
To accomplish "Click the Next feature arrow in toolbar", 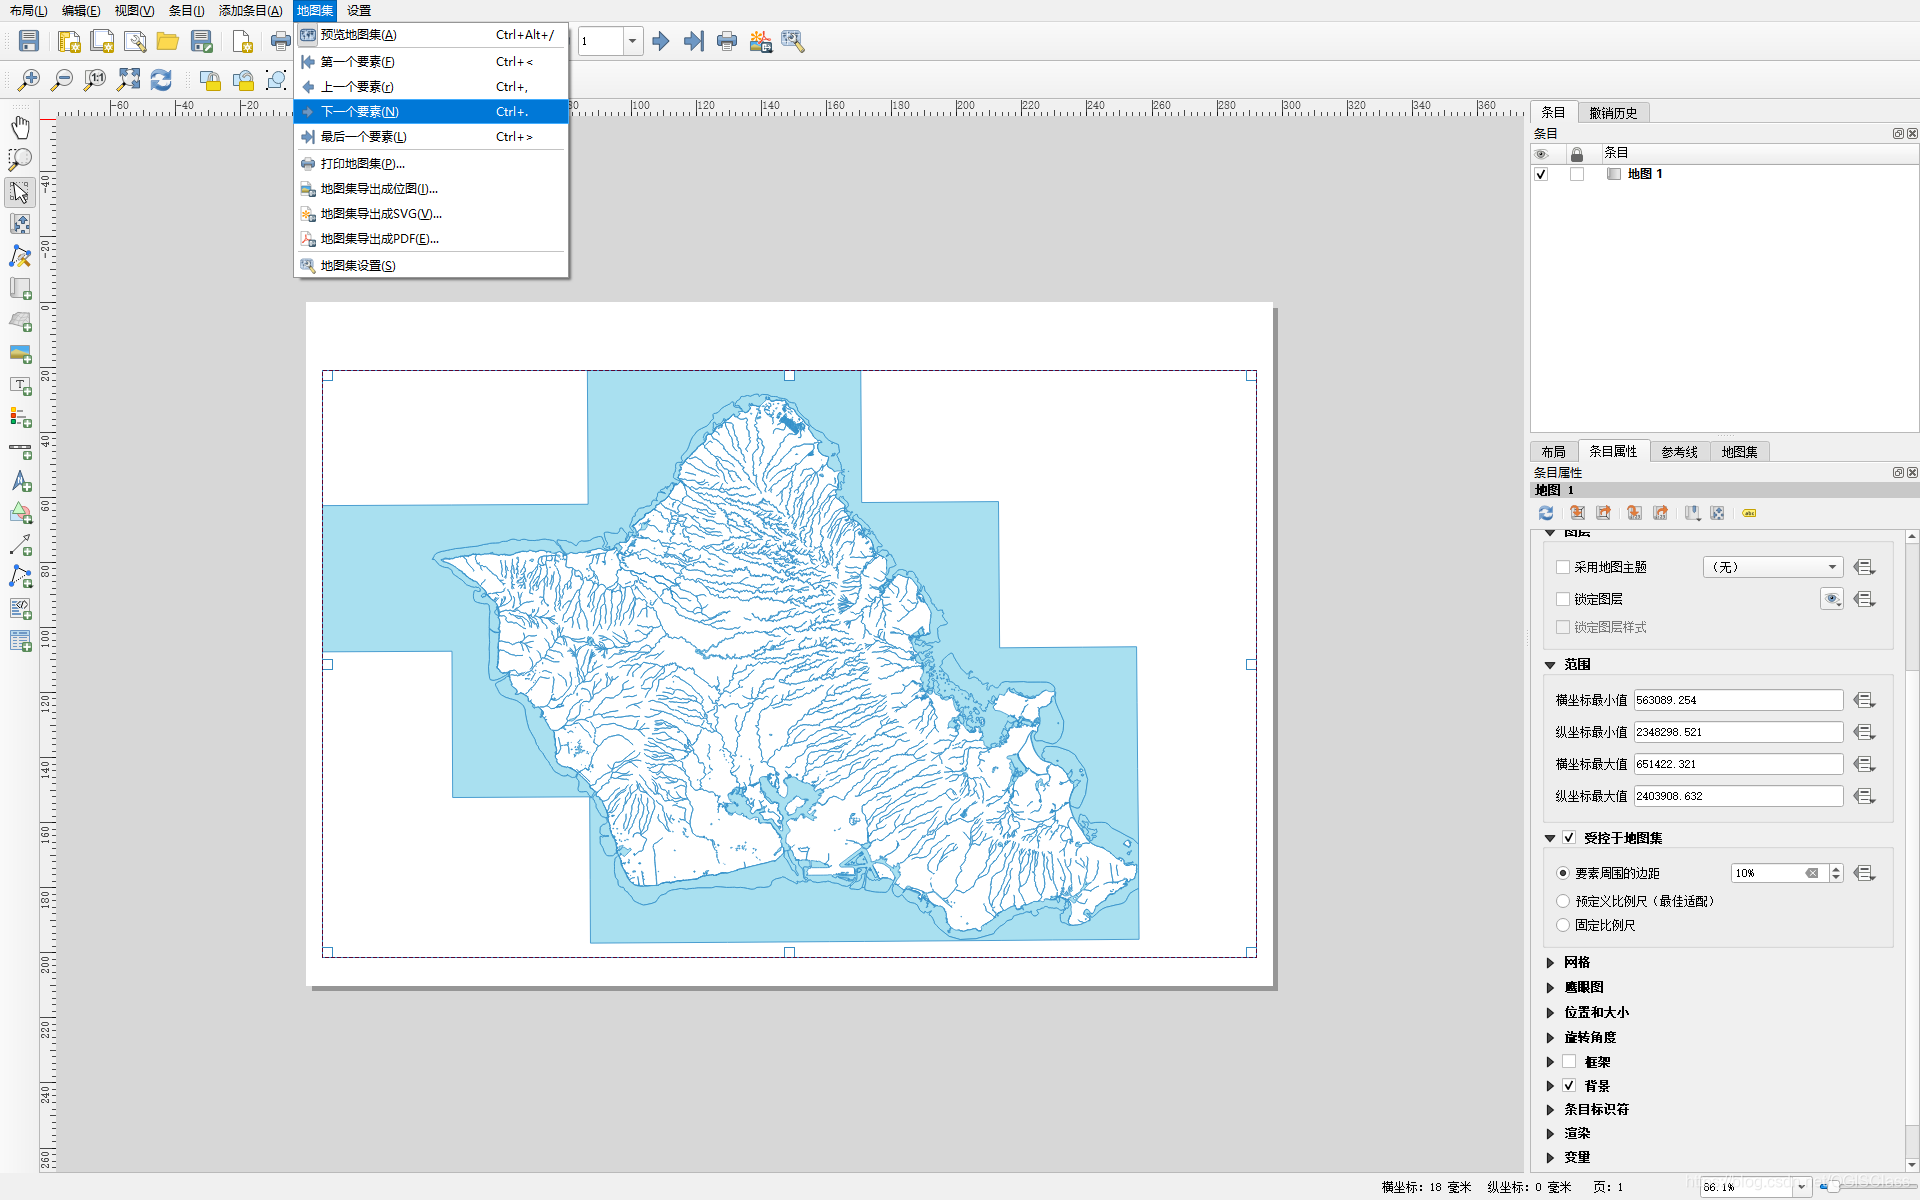I will point(660,41).
